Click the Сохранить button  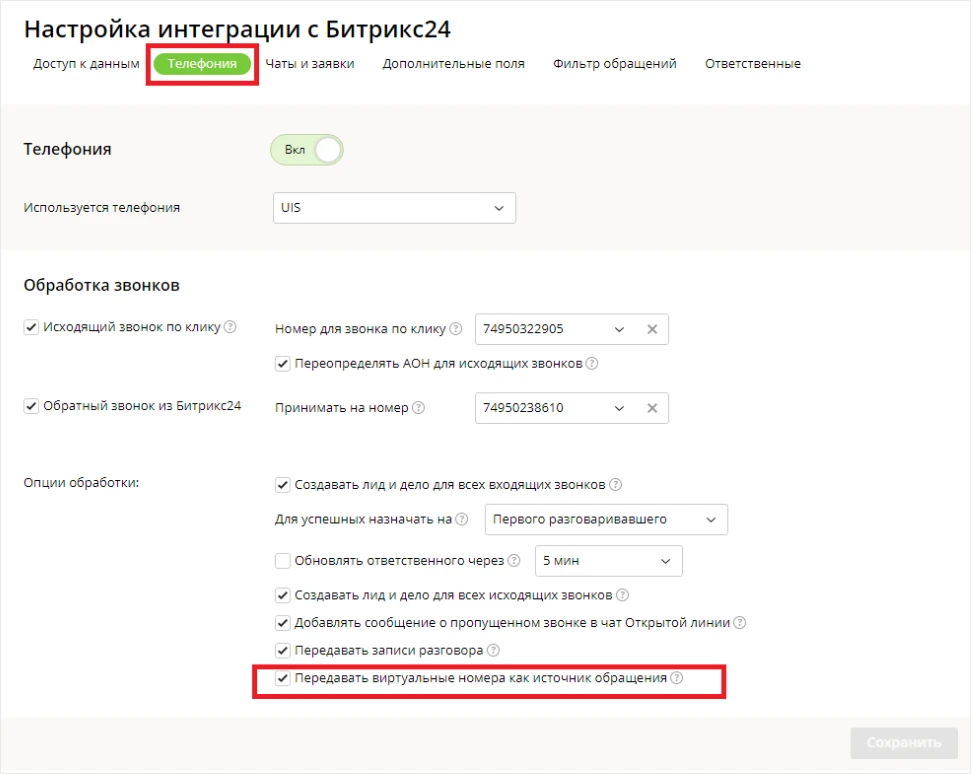pyautogui.click(x=904, y=742)
